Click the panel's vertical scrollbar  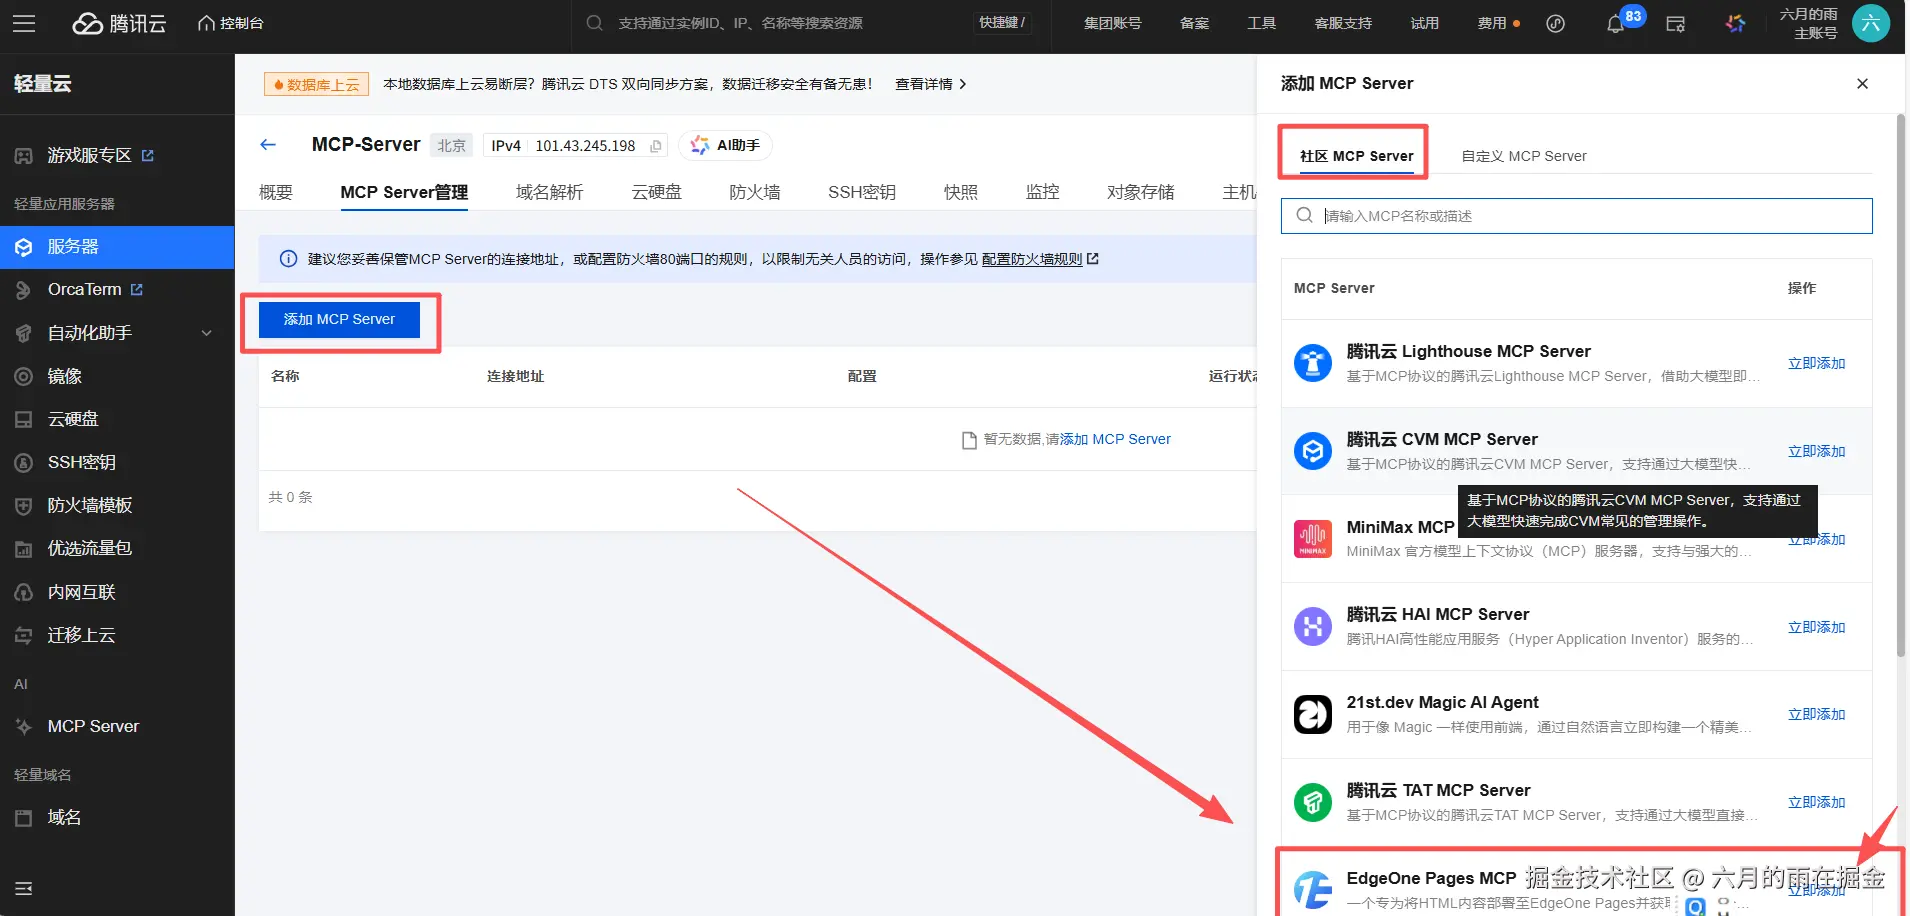point(1901,385)
